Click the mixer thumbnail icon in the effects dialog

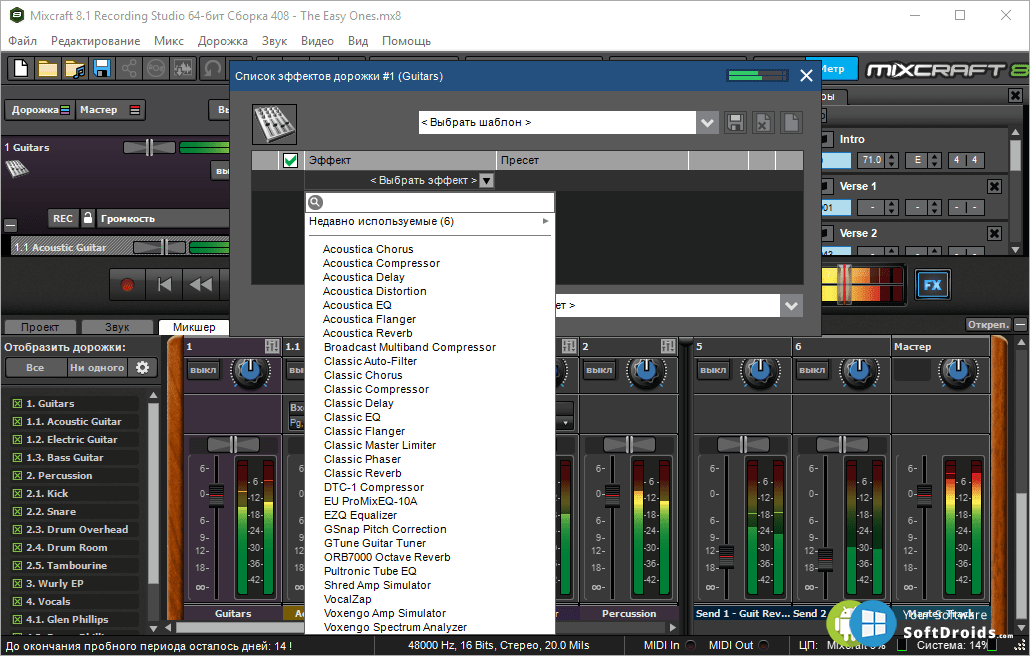click(275, 124)
